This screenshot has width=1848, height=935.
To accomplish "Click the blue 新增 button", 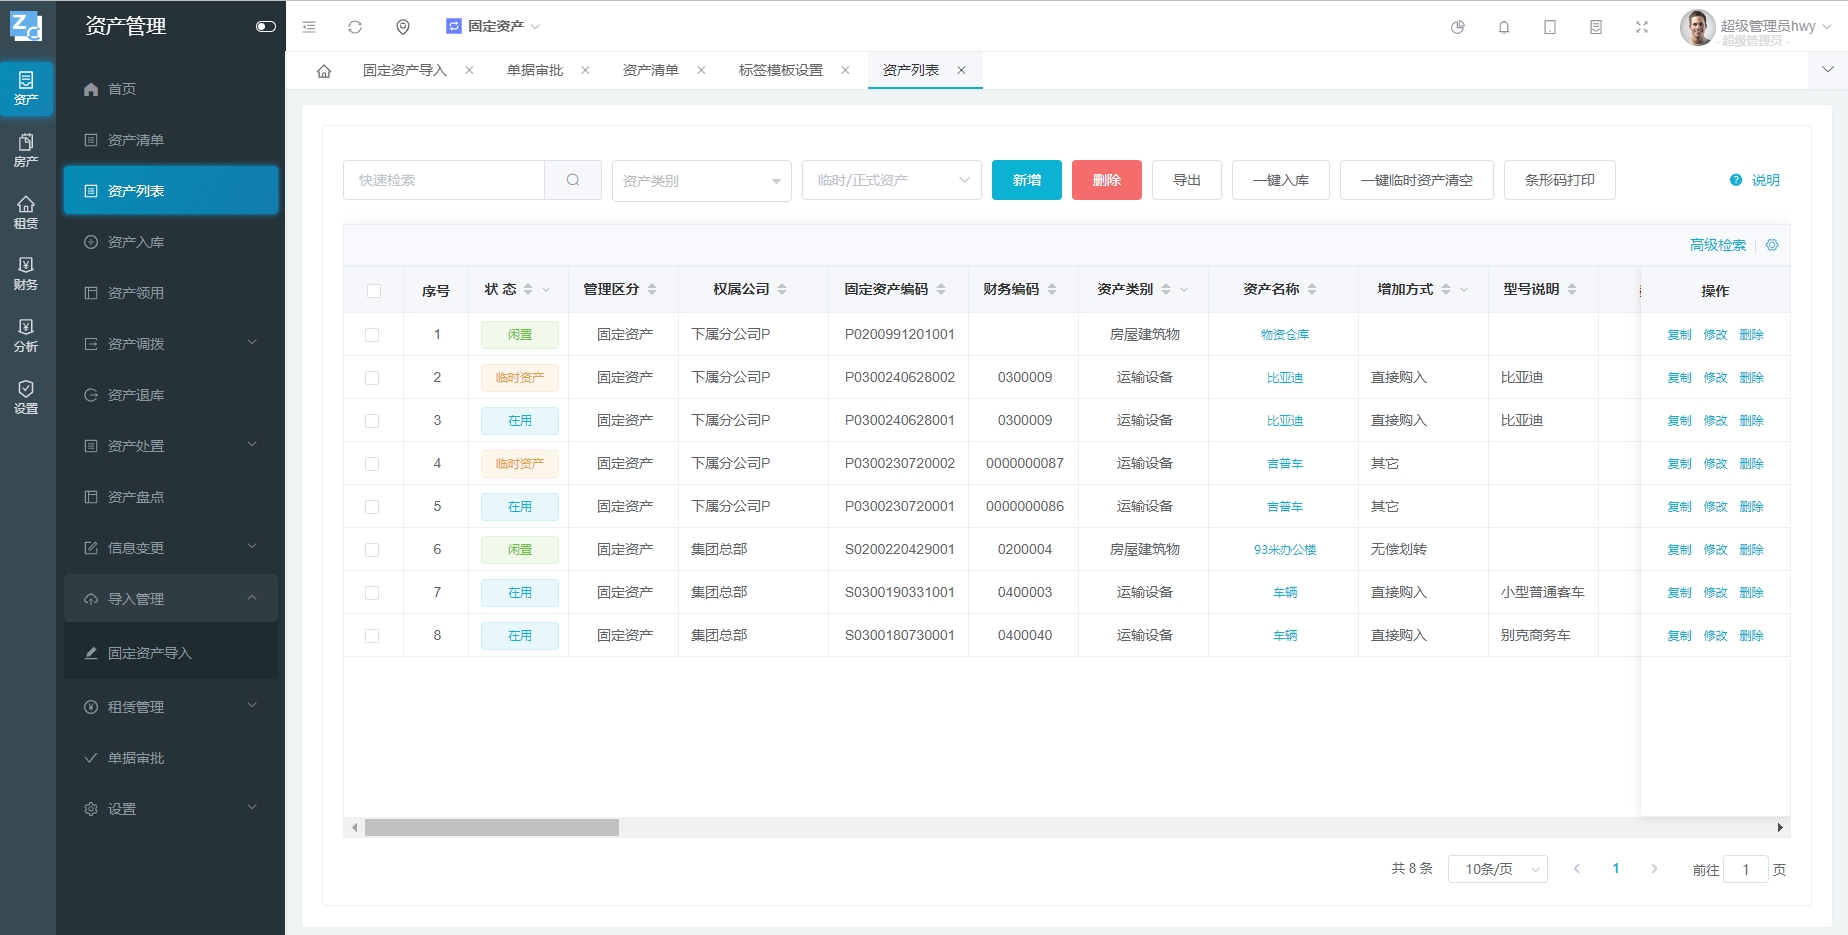I will click(1026, 180).
